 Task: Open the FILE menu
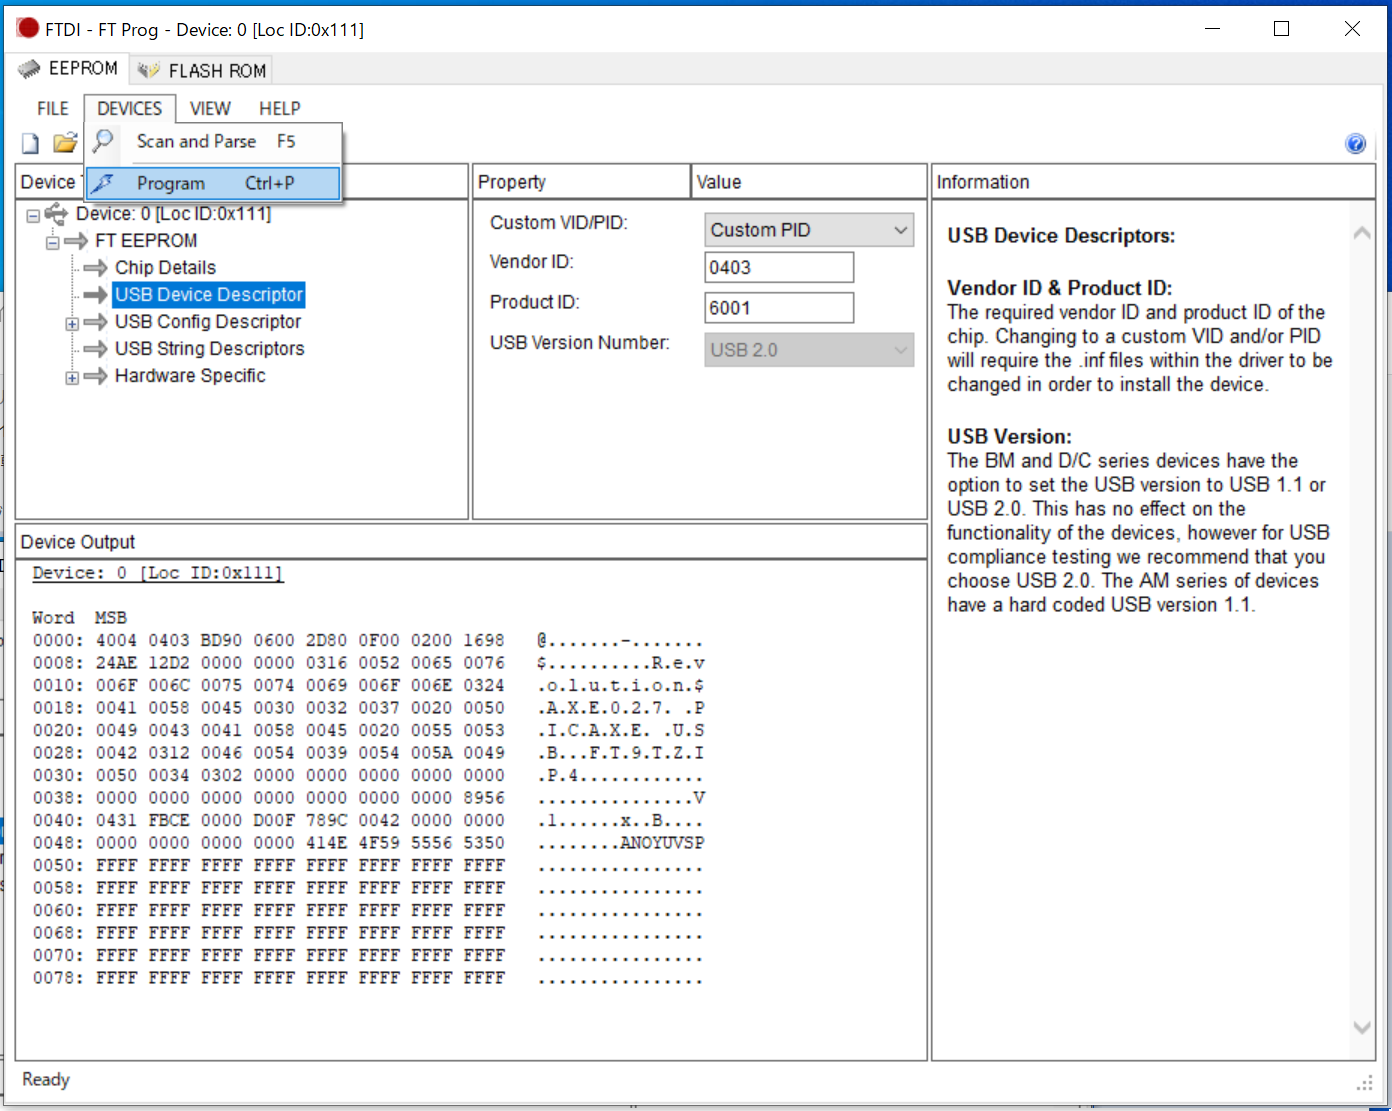click(x=53, y=108)
